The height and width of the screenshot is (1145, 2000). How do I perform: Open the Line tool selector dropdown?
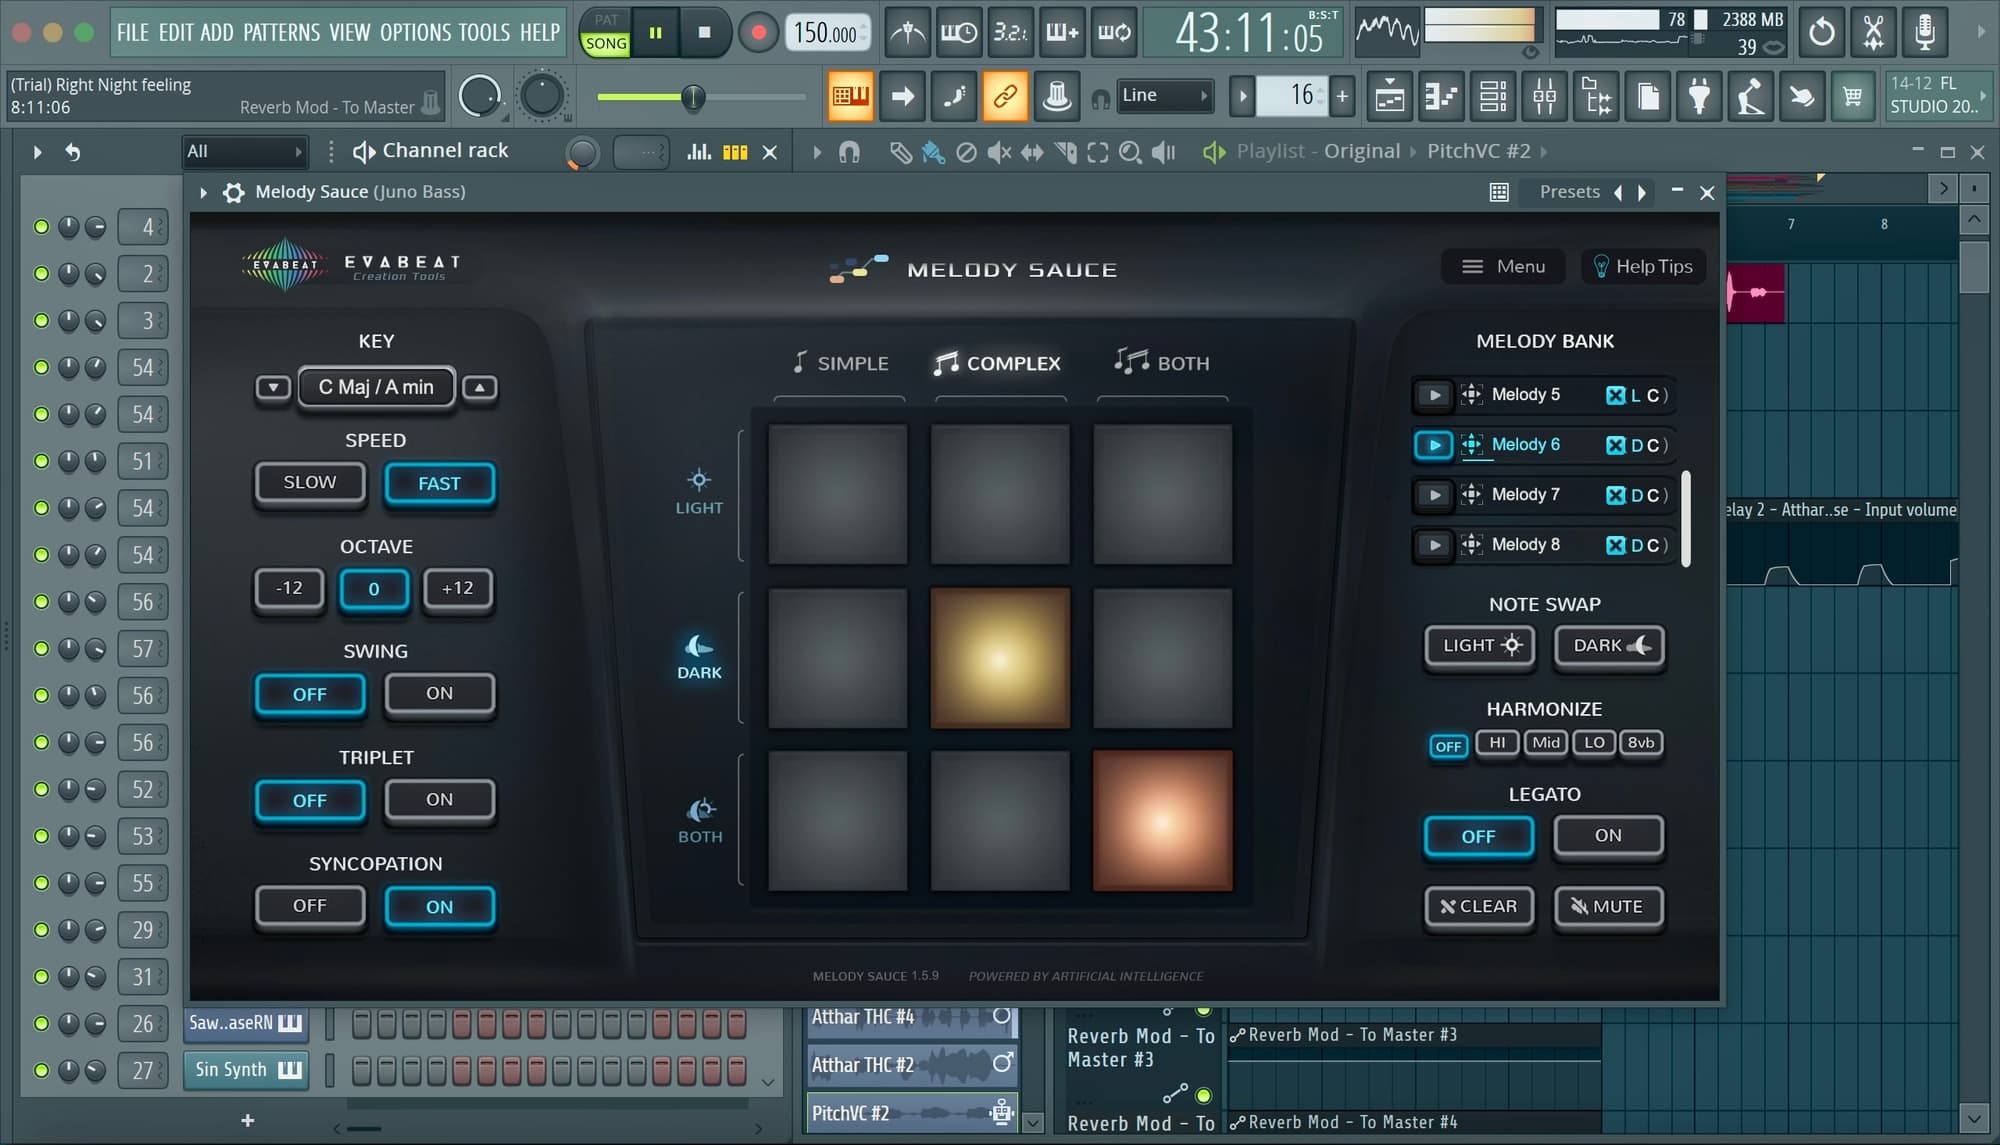1163,95
